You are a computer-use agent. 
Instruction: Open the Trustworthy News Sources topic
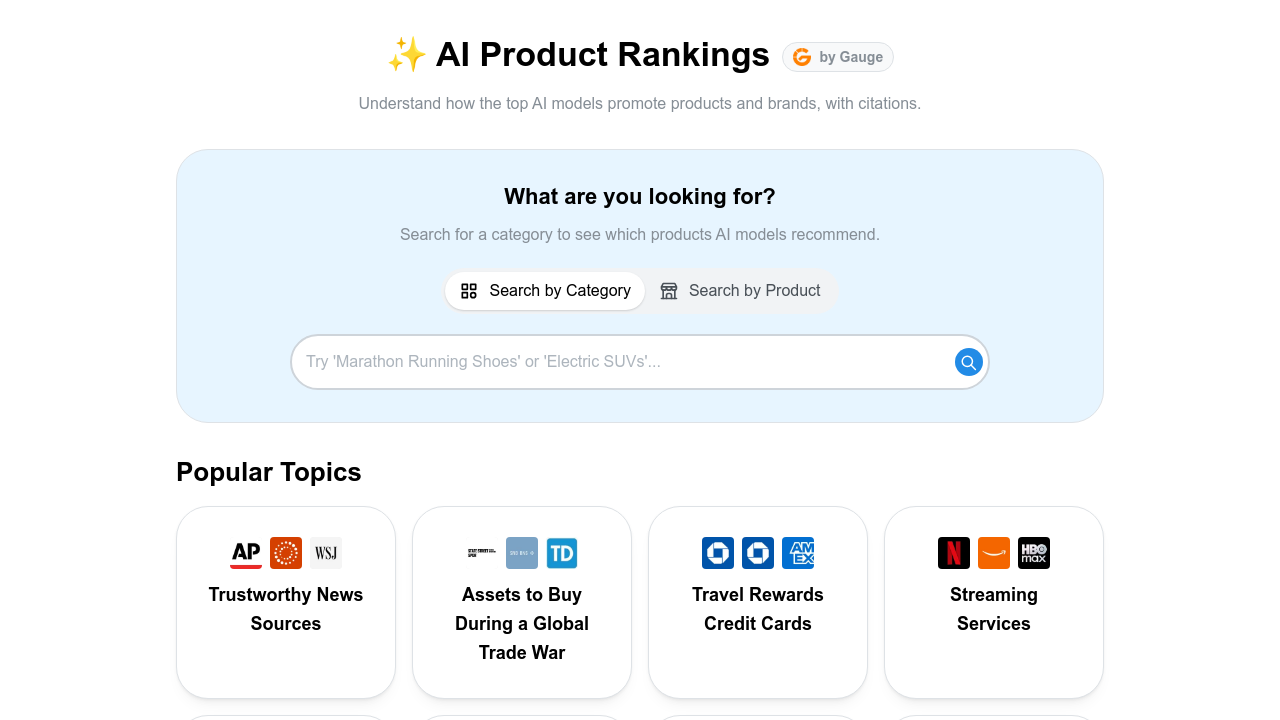pyautogui.click(x=285, y=602)
